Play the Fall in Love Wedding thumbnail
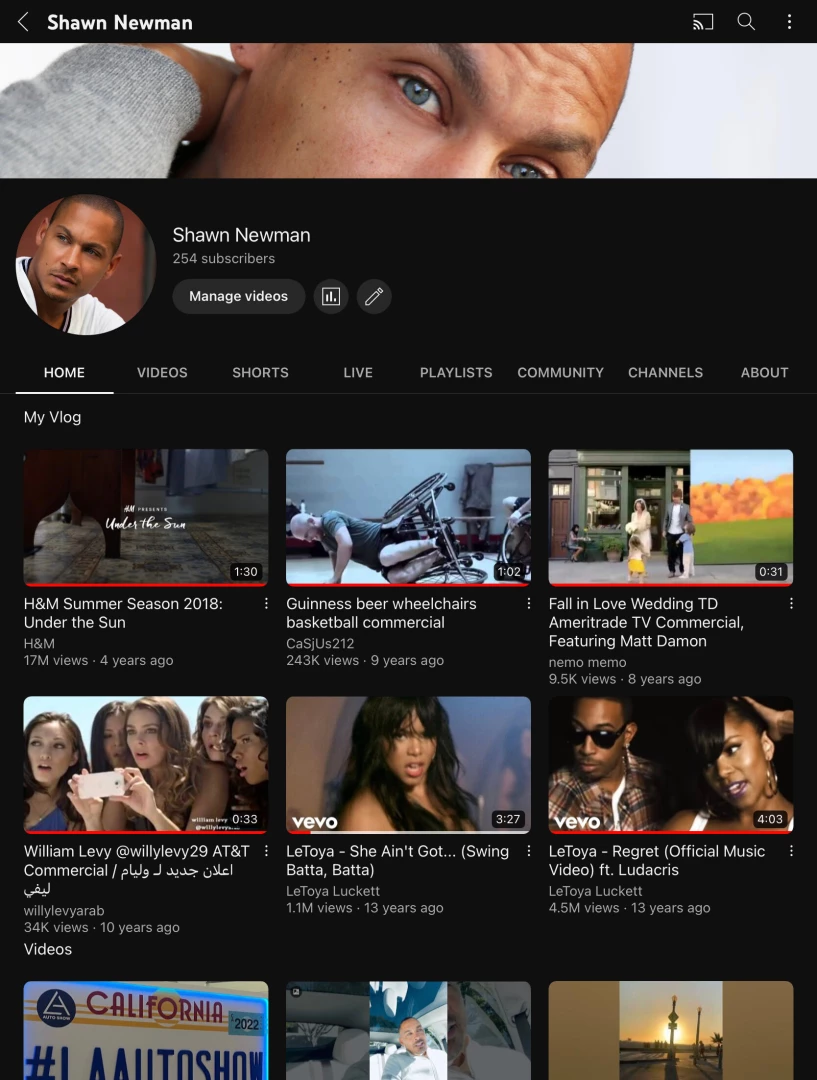 671,517
